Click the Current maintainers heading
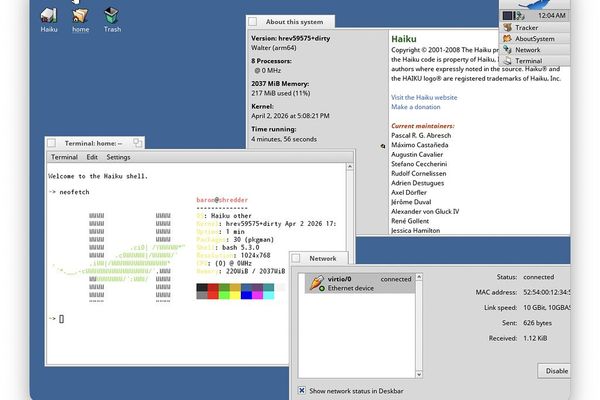The height and width of the screenshot is (400, 600). [x=423, y=126]
